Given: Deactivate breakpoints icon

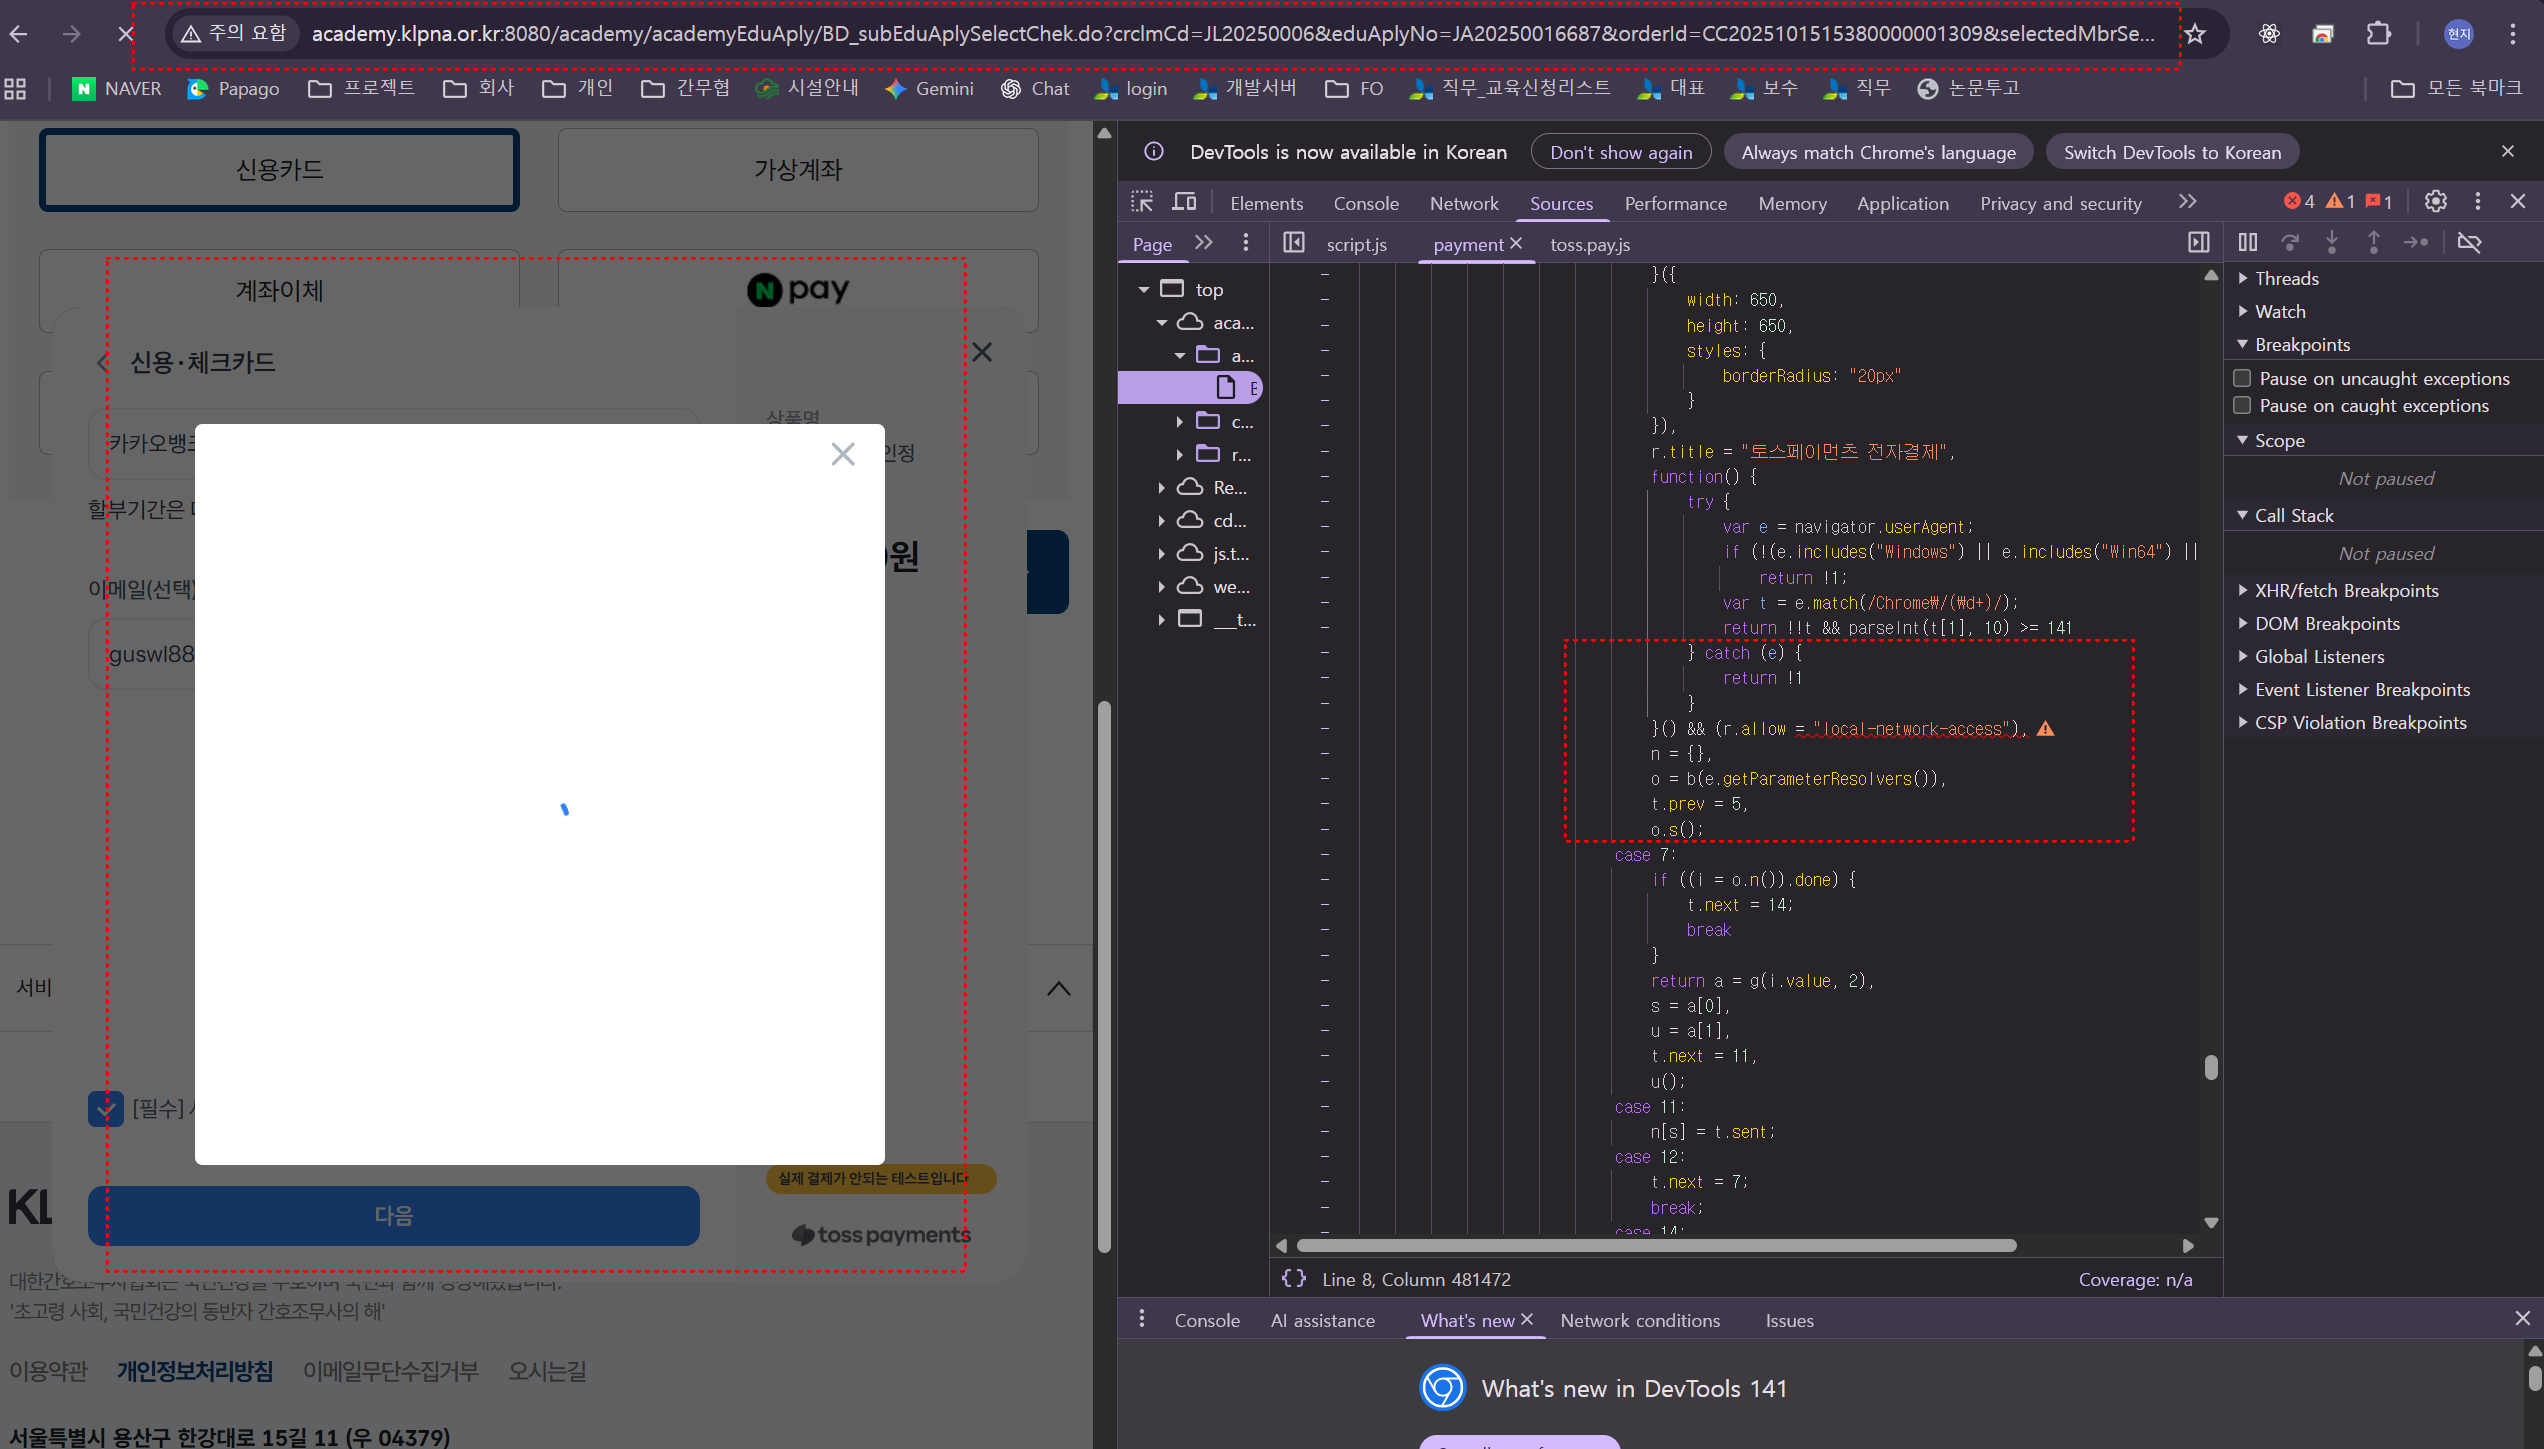Looking at the screenshot, I should pos(2469,243).
